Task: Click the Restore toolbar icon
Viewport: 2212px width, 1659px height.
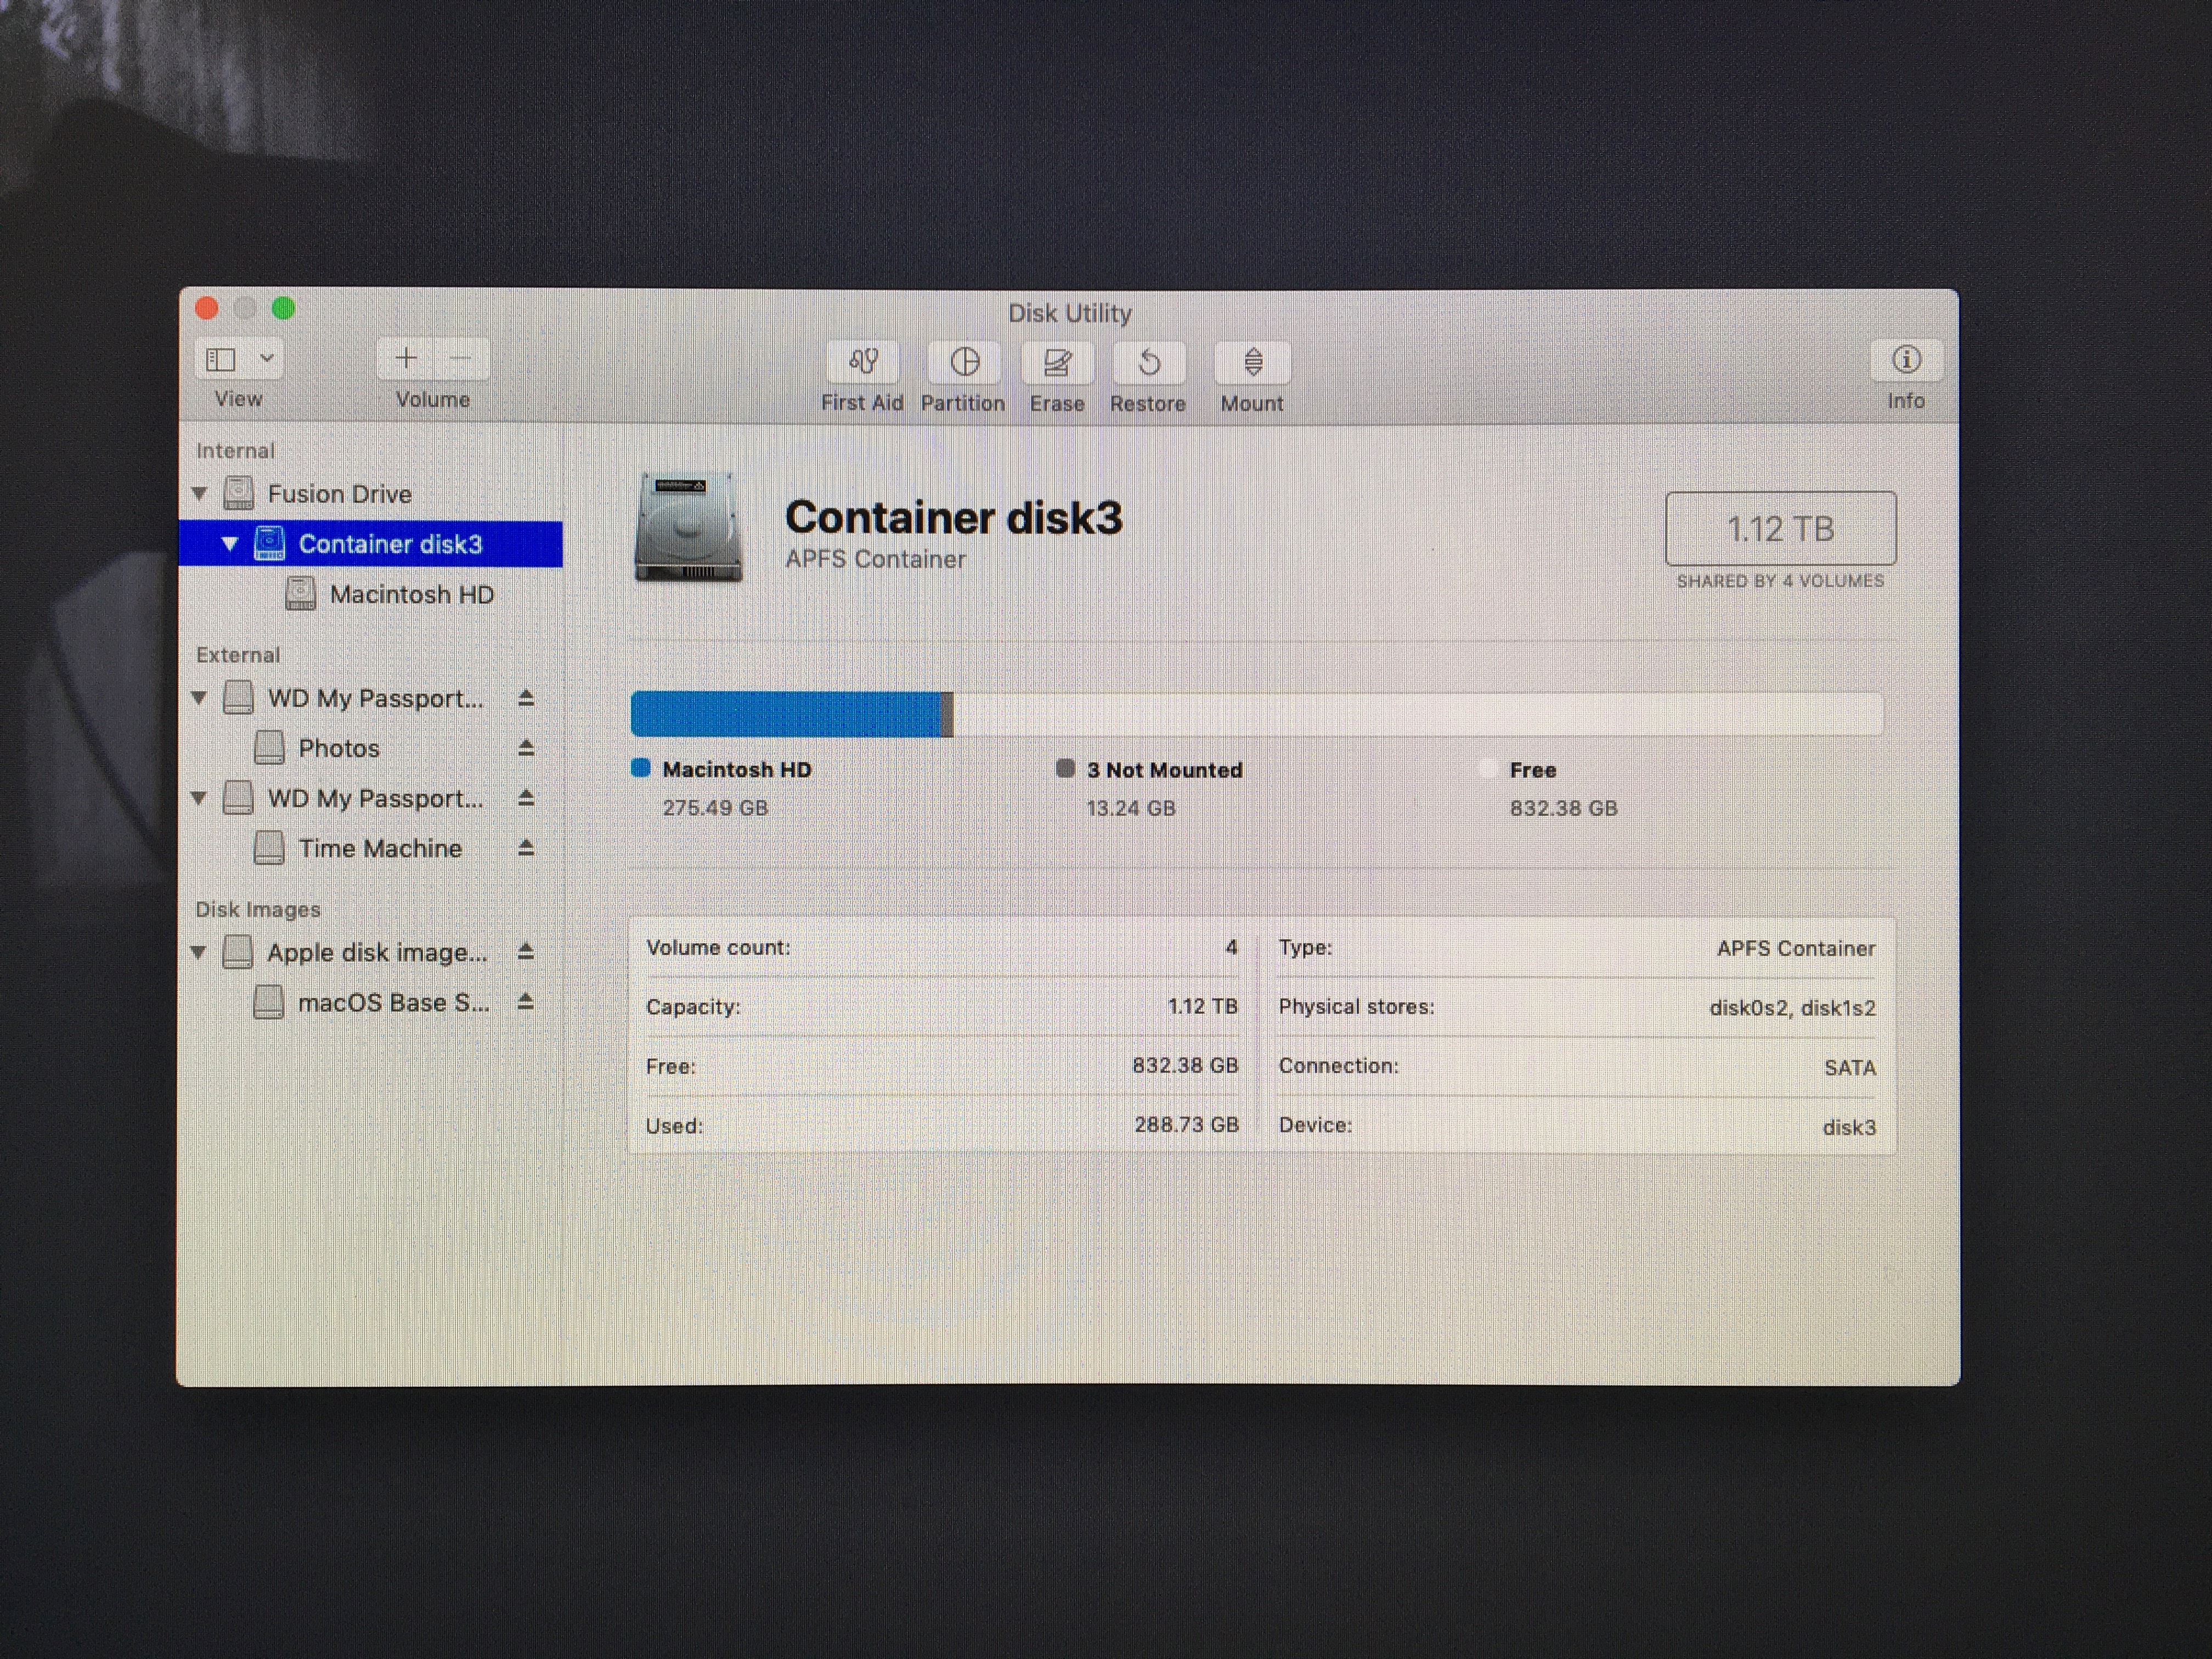Action: tap(1149, 362)
